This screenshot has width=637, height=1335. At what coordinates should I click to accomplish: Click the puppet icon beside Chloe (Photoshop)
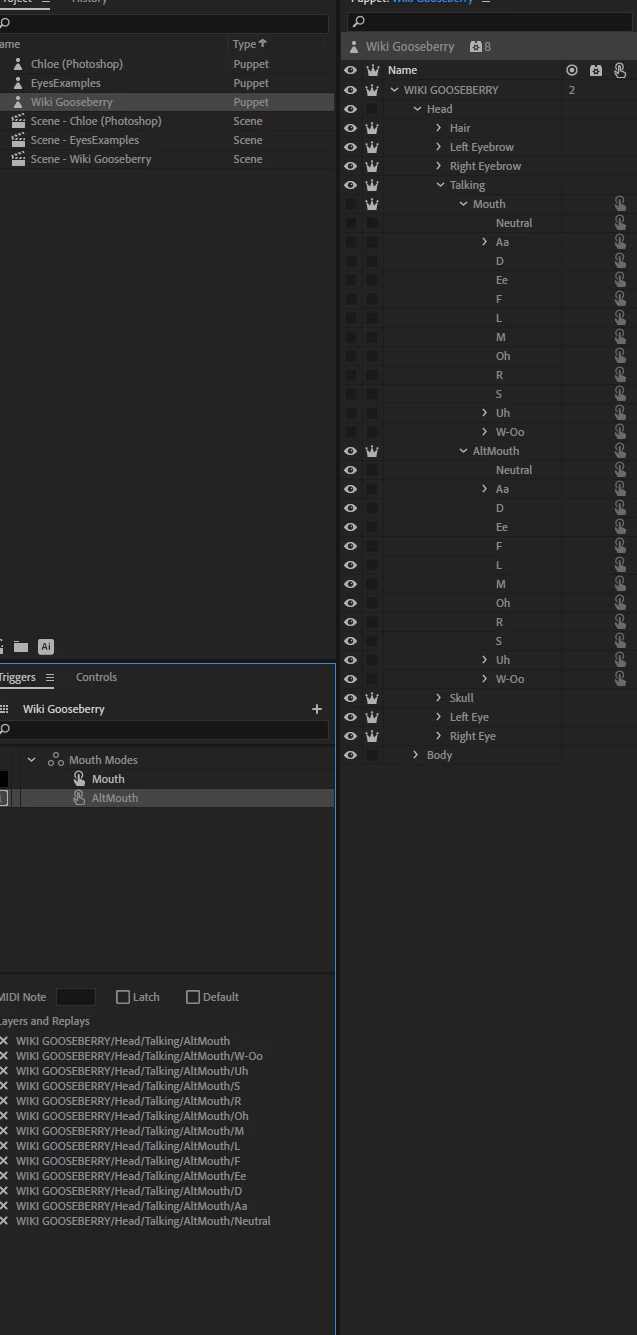click(18, 64)
